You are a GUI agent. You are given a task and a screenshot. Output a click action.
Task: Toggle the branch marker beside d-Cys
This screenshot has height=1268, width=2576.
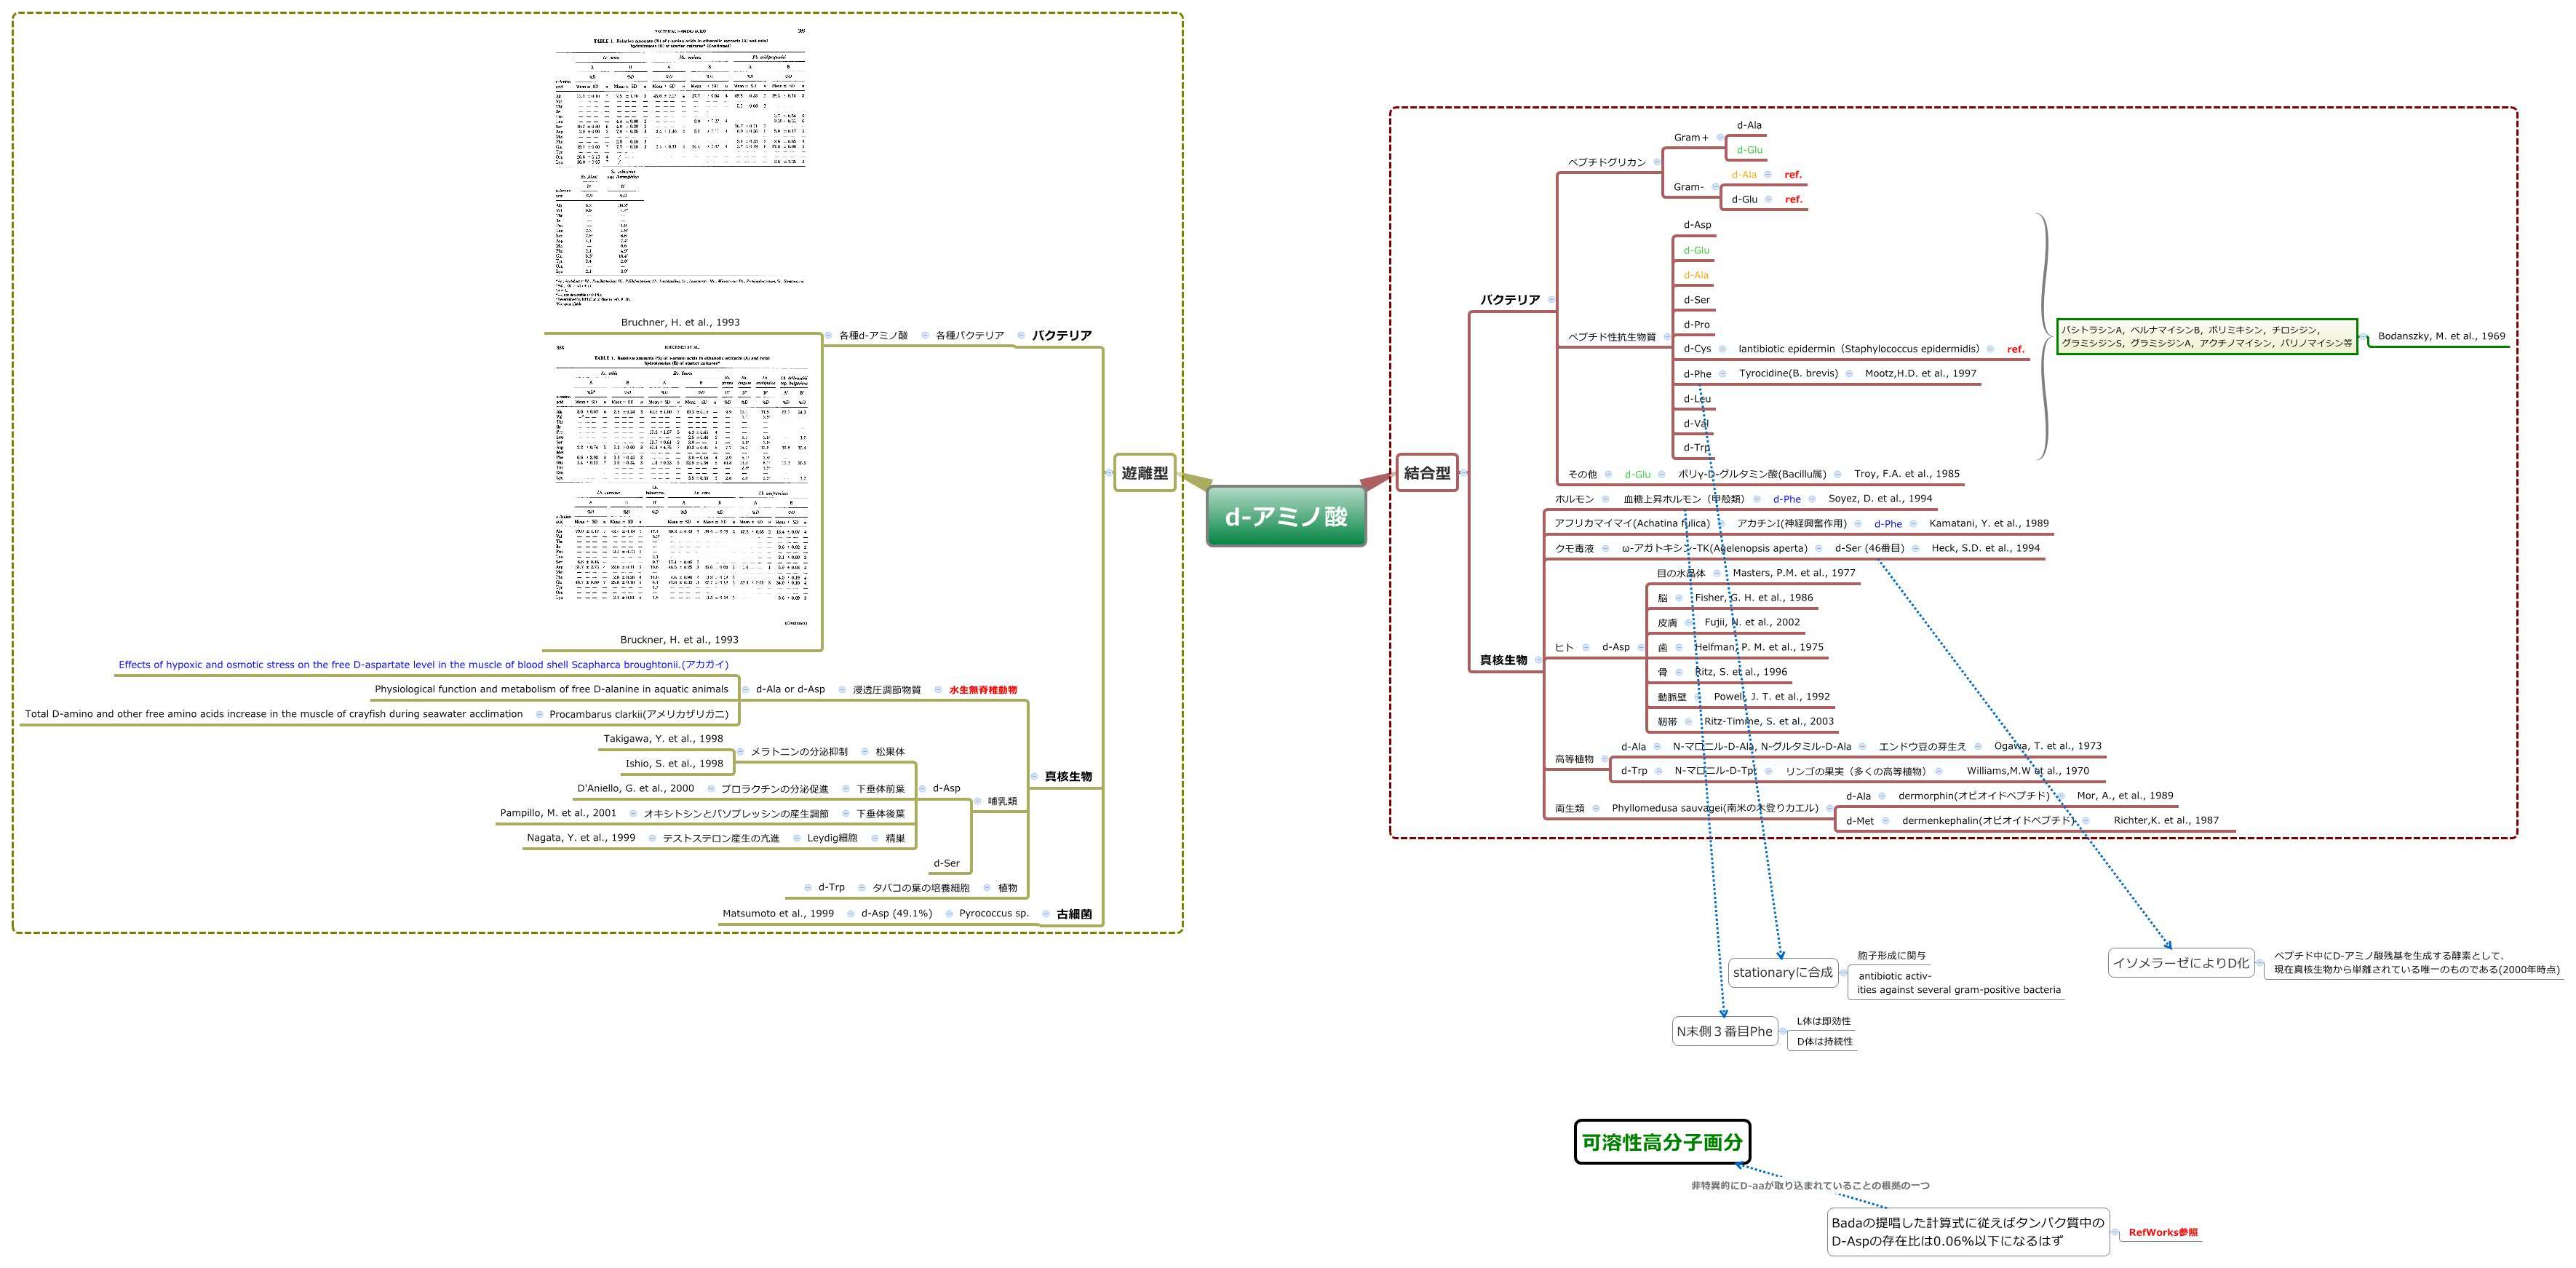click(x=1723, y=349)
